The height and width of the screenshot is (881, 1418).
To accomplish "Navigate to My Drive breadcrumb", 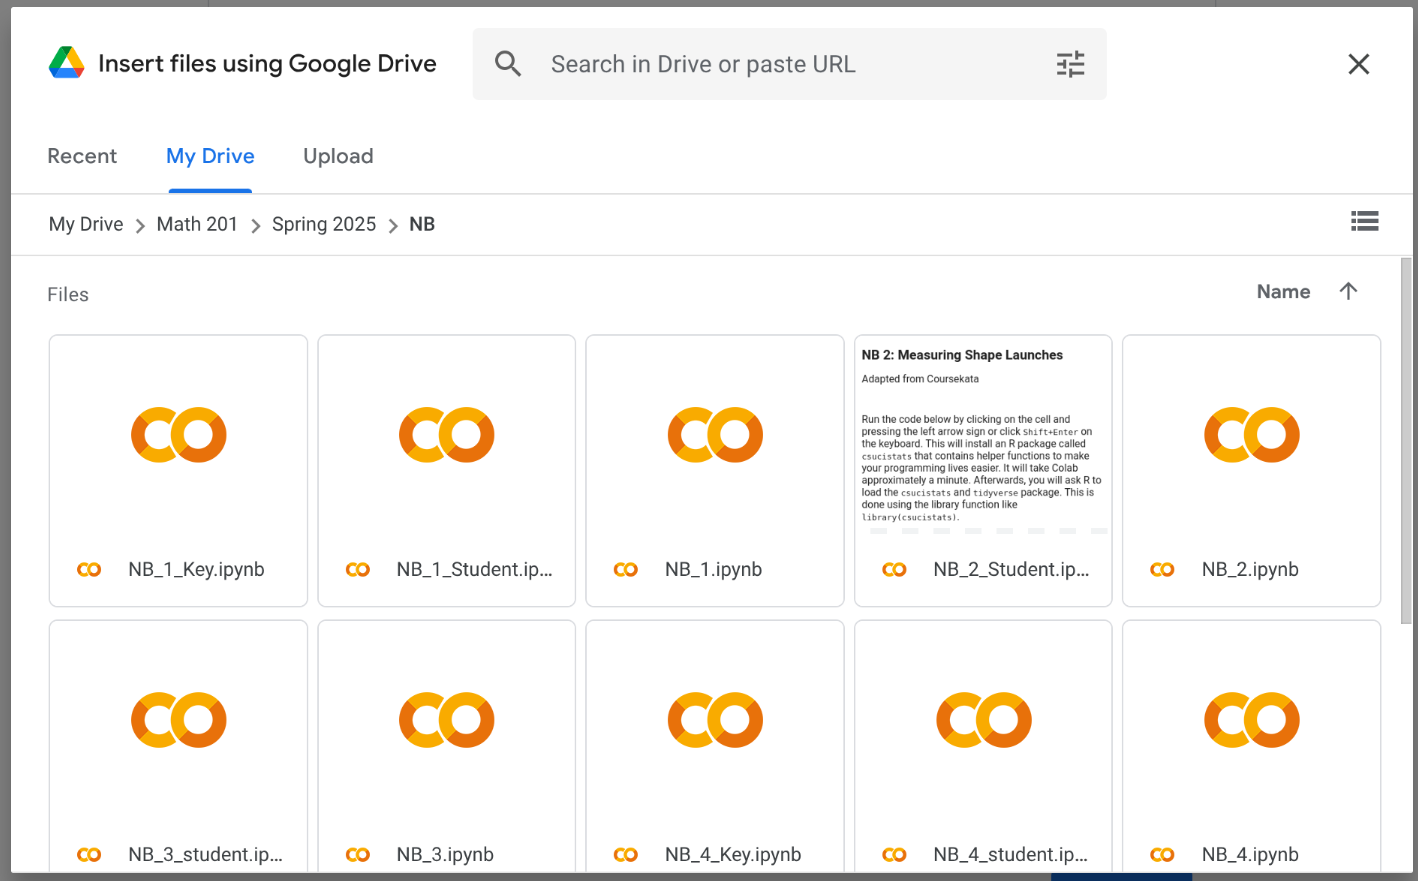I will click(x=86, y=224).
